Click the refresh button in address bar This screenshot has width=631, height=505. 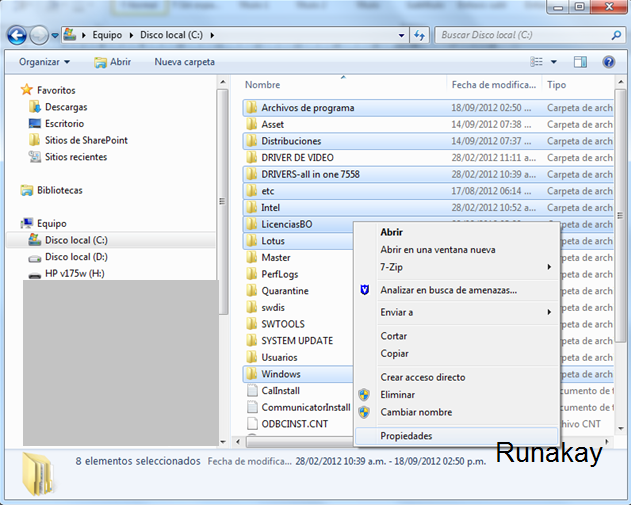419,35
